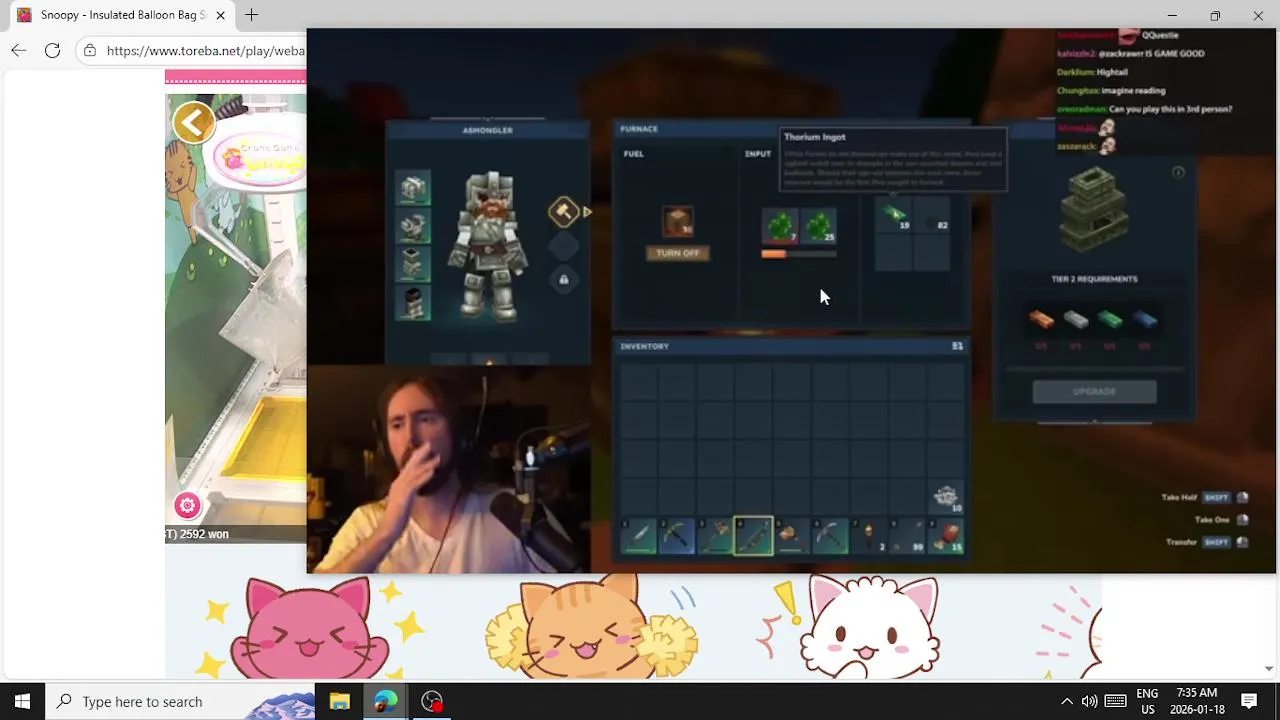Click the Take Half shortcut hint
This screenshot has width=1280, height=720.
pyautogui.click(x=1205, y=497)
